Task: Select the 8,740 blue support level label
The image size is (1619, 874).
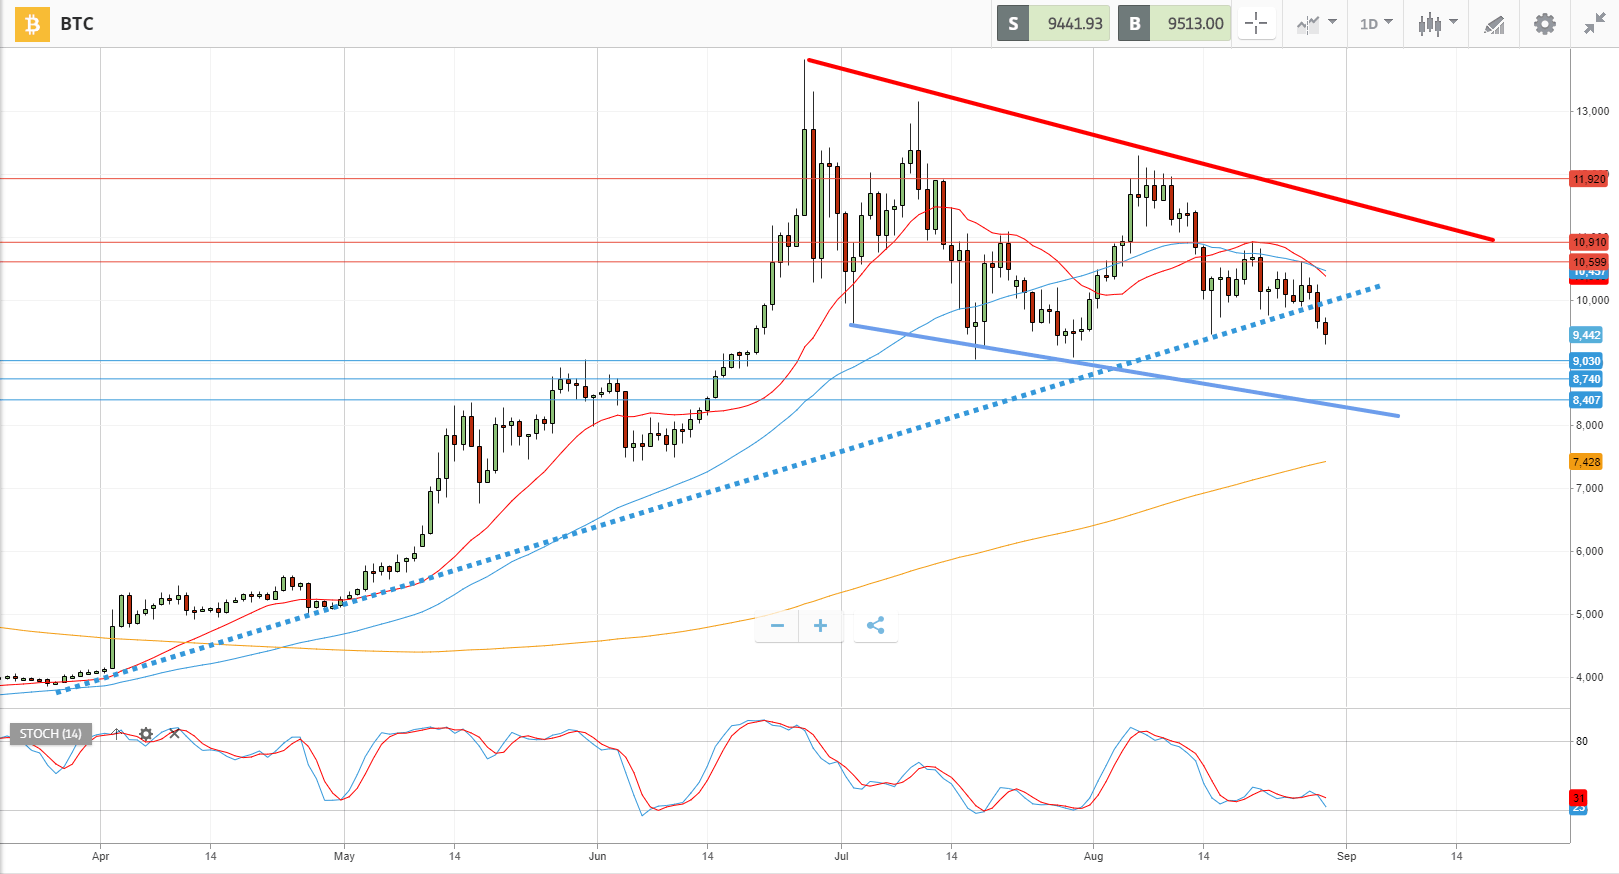Action: (1586, 379)
